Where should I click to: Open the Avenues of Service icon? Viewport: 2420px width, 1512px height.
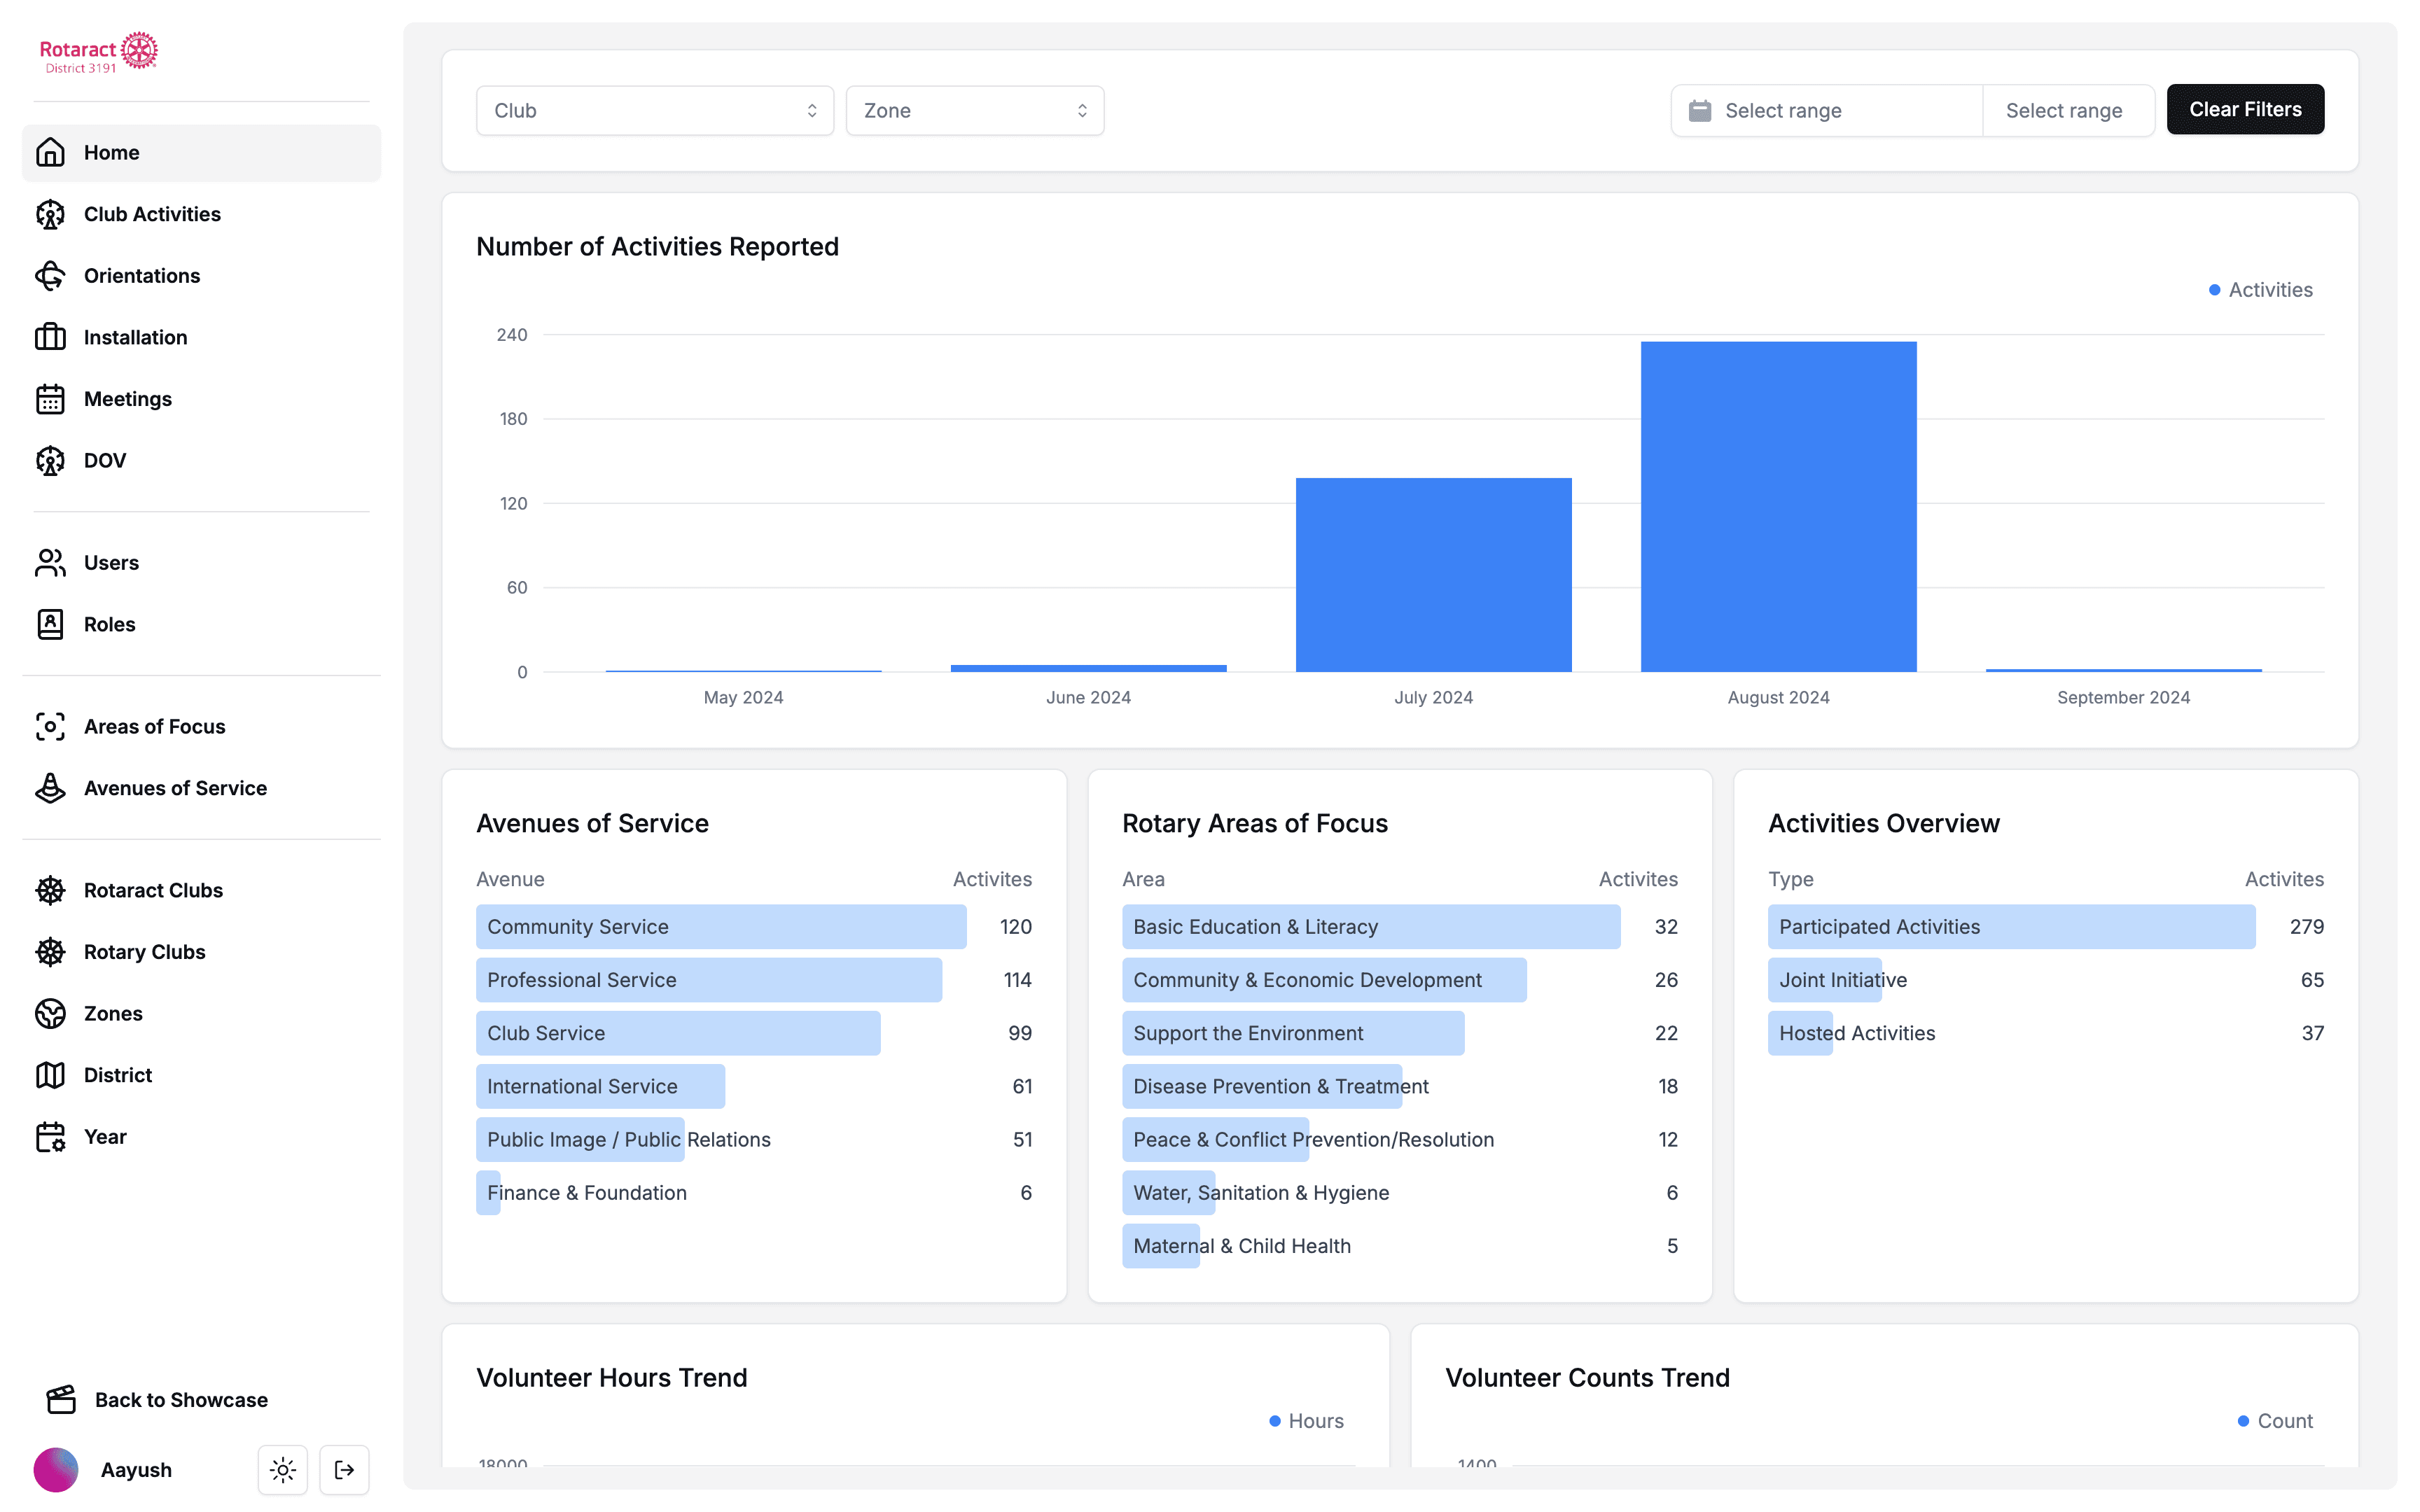[x=50, y=788]
